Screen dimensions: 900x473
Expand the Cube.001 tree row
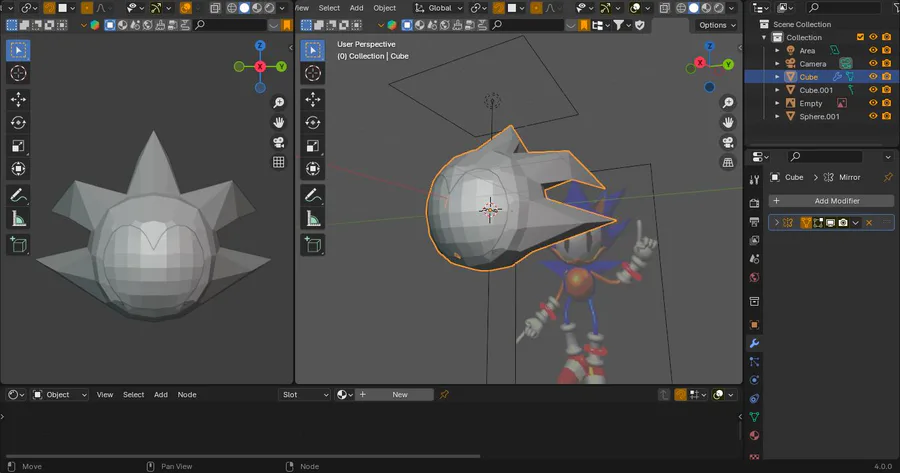point(777,90)
